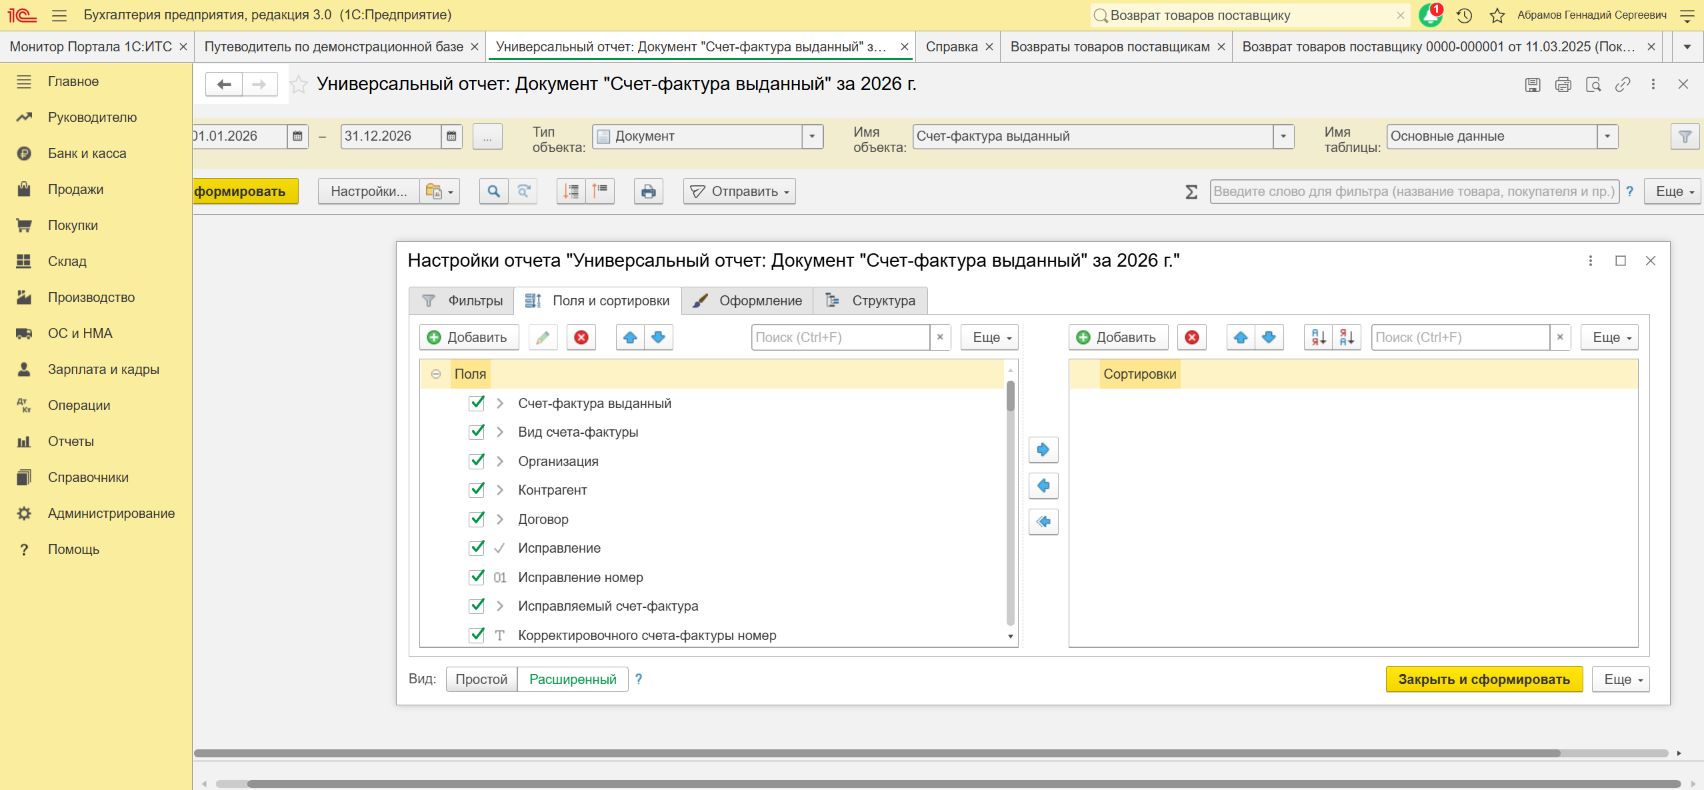Set ascending sort order in Сортировки panel
Viewport: 1704px width, 790px height.
coord(1318,337)
